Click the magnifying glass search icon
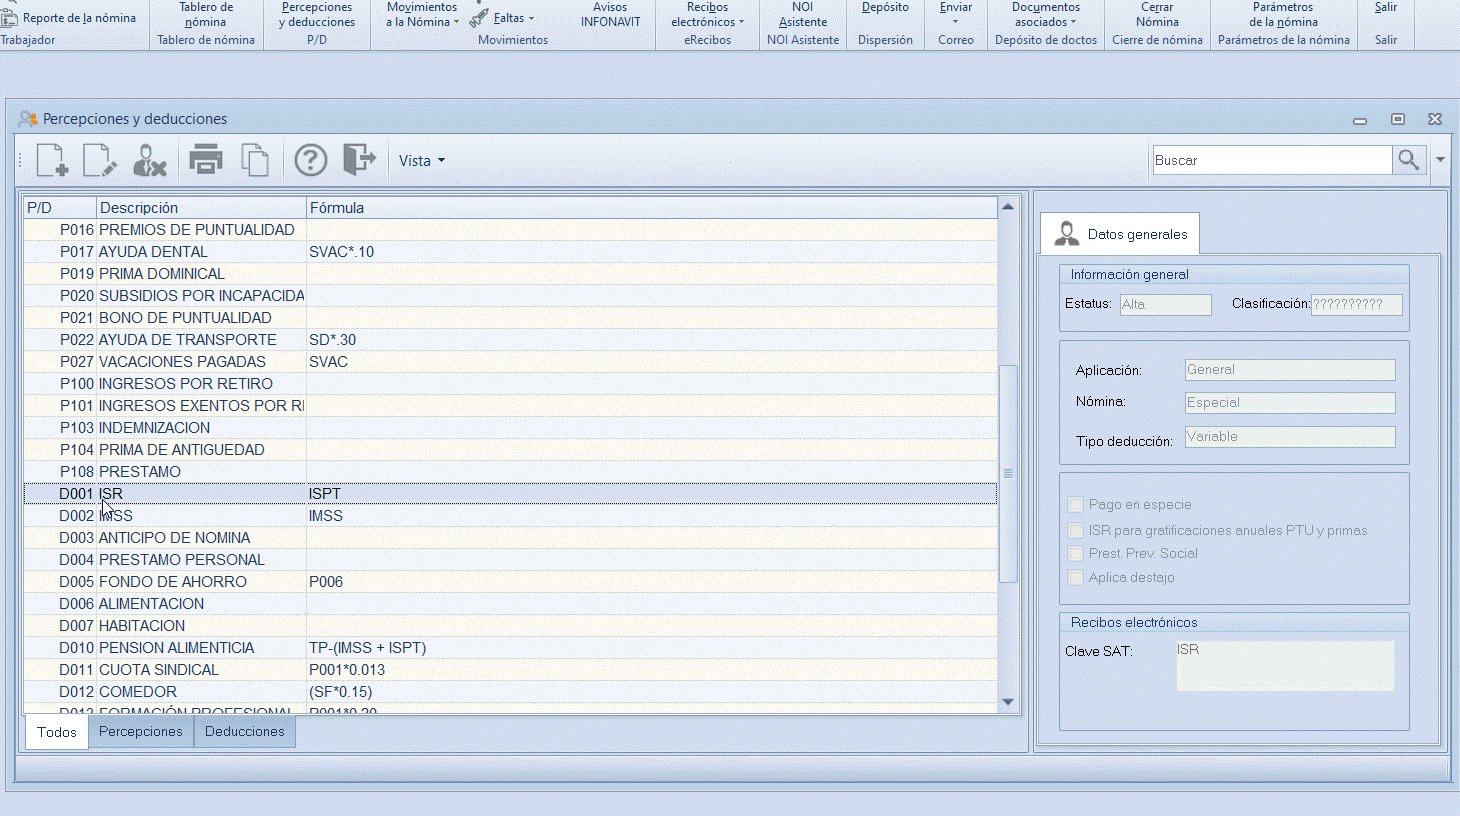 coord(1408,160)
